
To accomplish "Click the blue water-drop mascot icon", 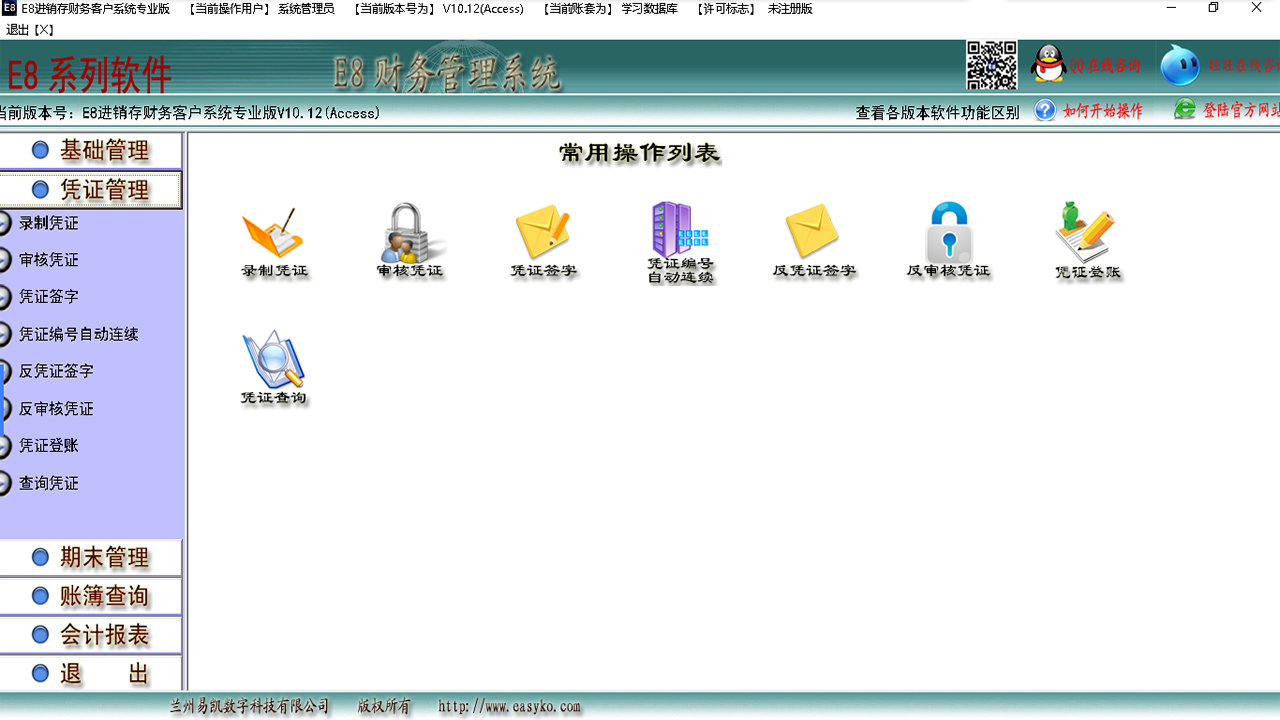I will (x=1180, y=66).
